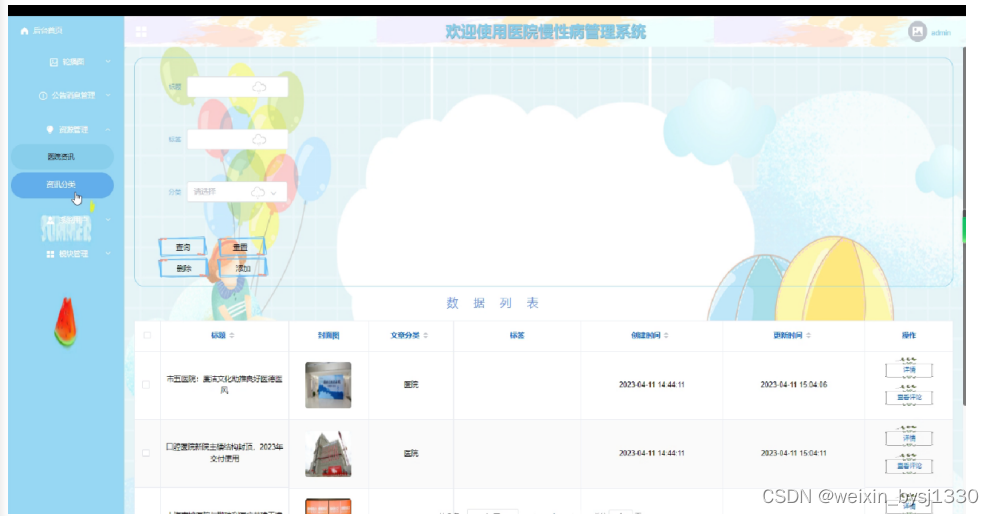994x516 pixels.
Task: Click the date 2023-04-11 15:04:06
Action: coord(794,385)
